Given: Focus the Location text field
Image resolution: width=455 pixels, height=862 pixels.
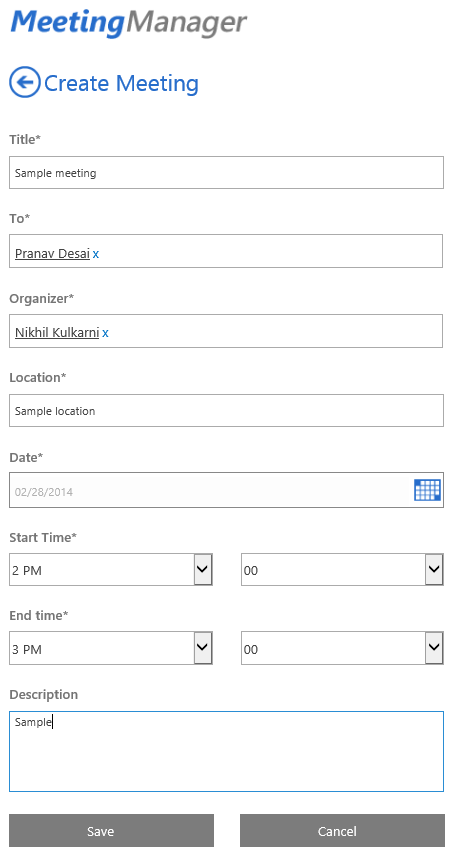Looking at the screenshot, I should coord(226,411).
